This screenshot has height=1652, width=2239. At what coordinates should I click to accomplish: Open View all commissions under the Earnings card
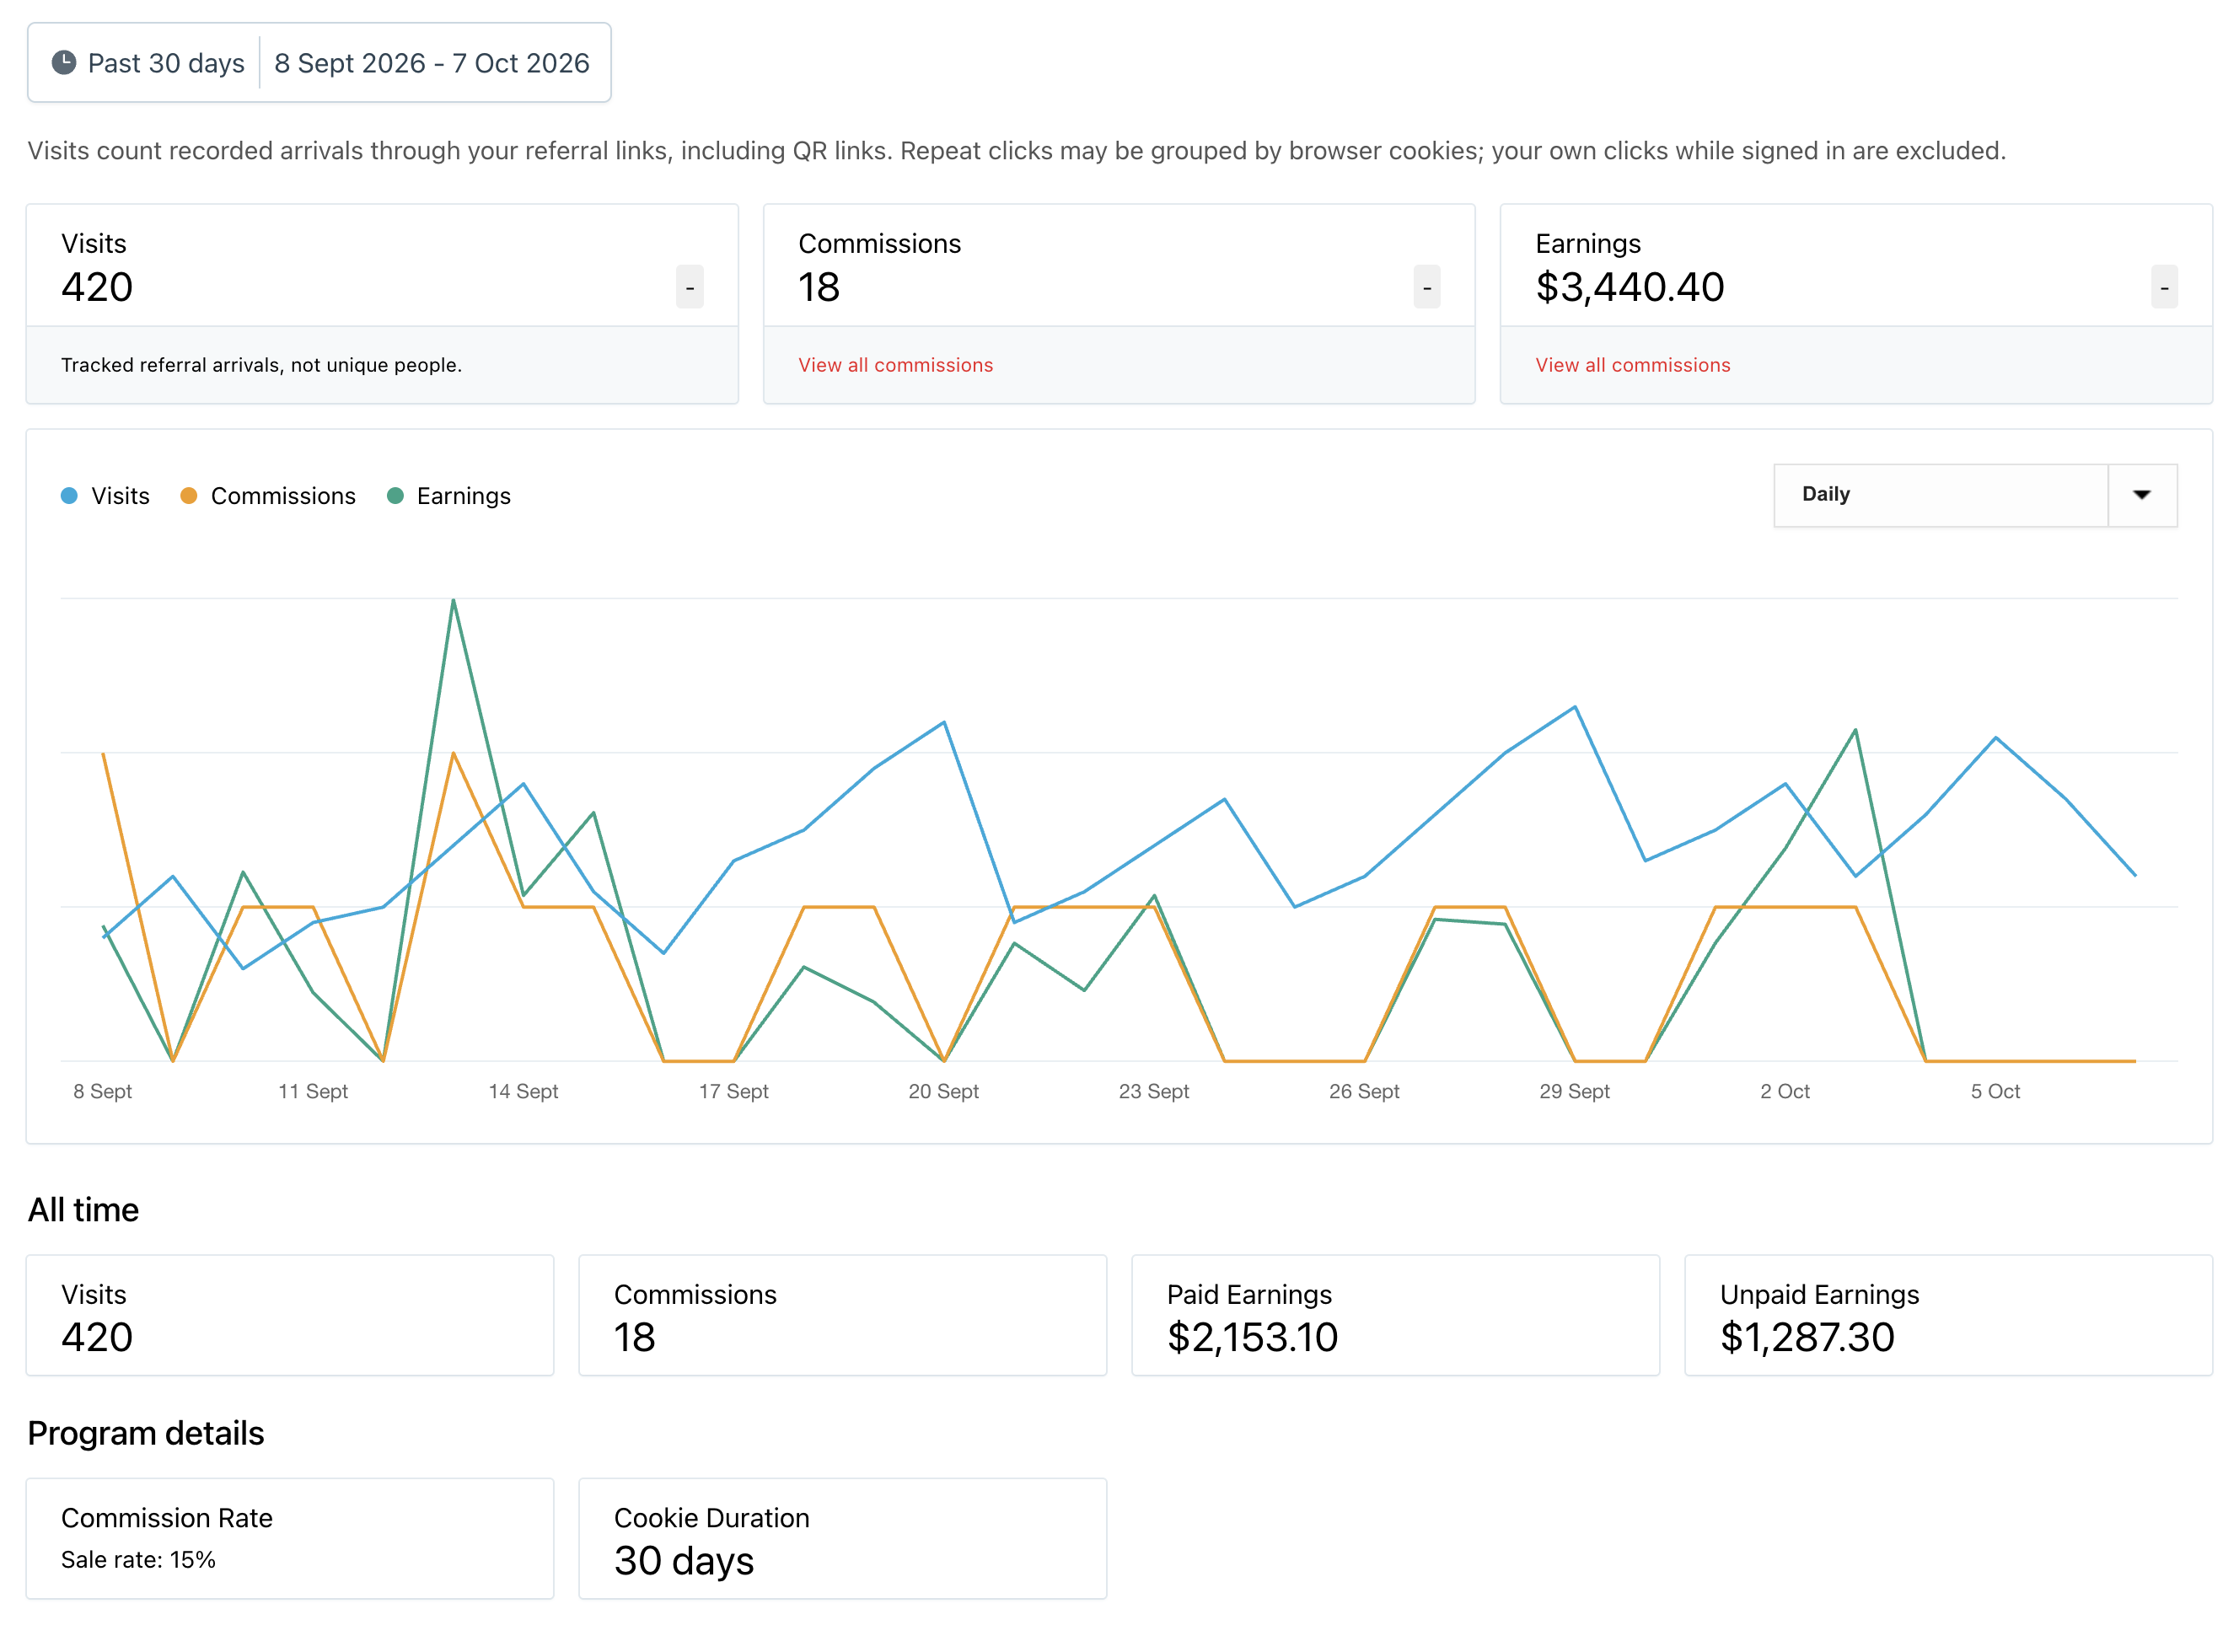[1632, 365]
